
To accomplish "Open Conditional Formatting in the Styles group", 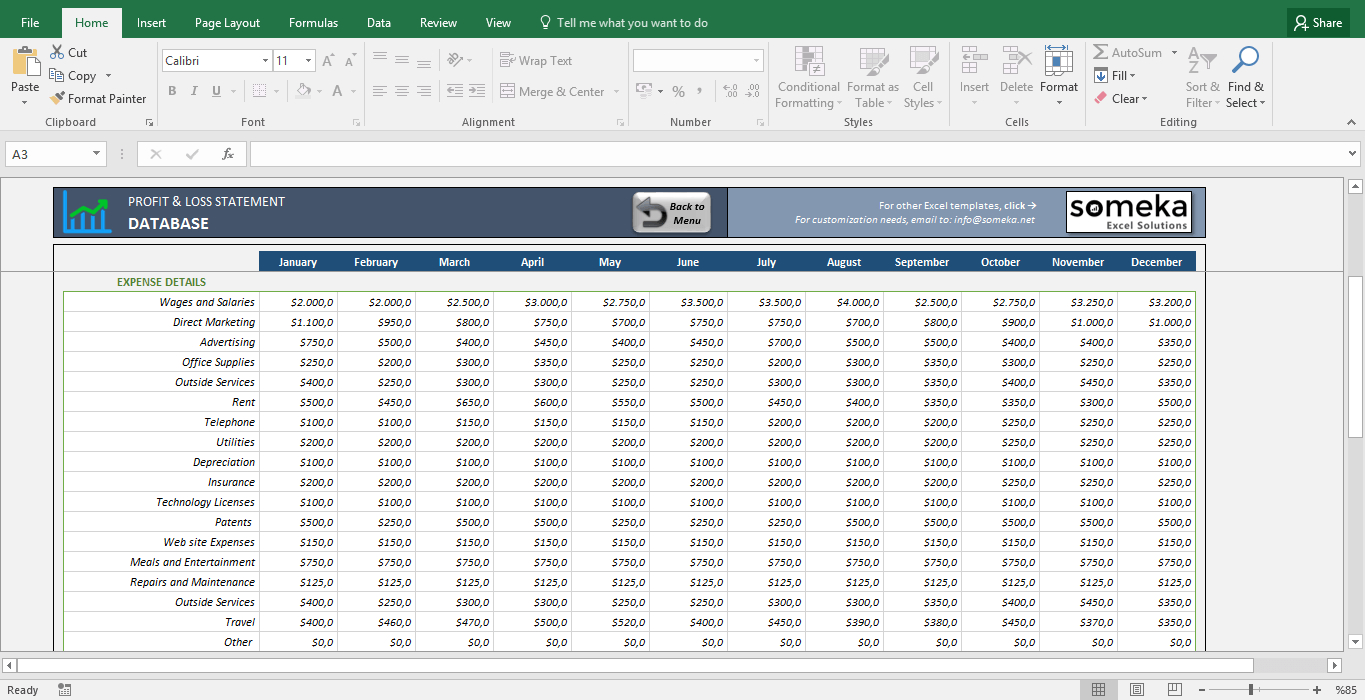I will click(808, 77).
